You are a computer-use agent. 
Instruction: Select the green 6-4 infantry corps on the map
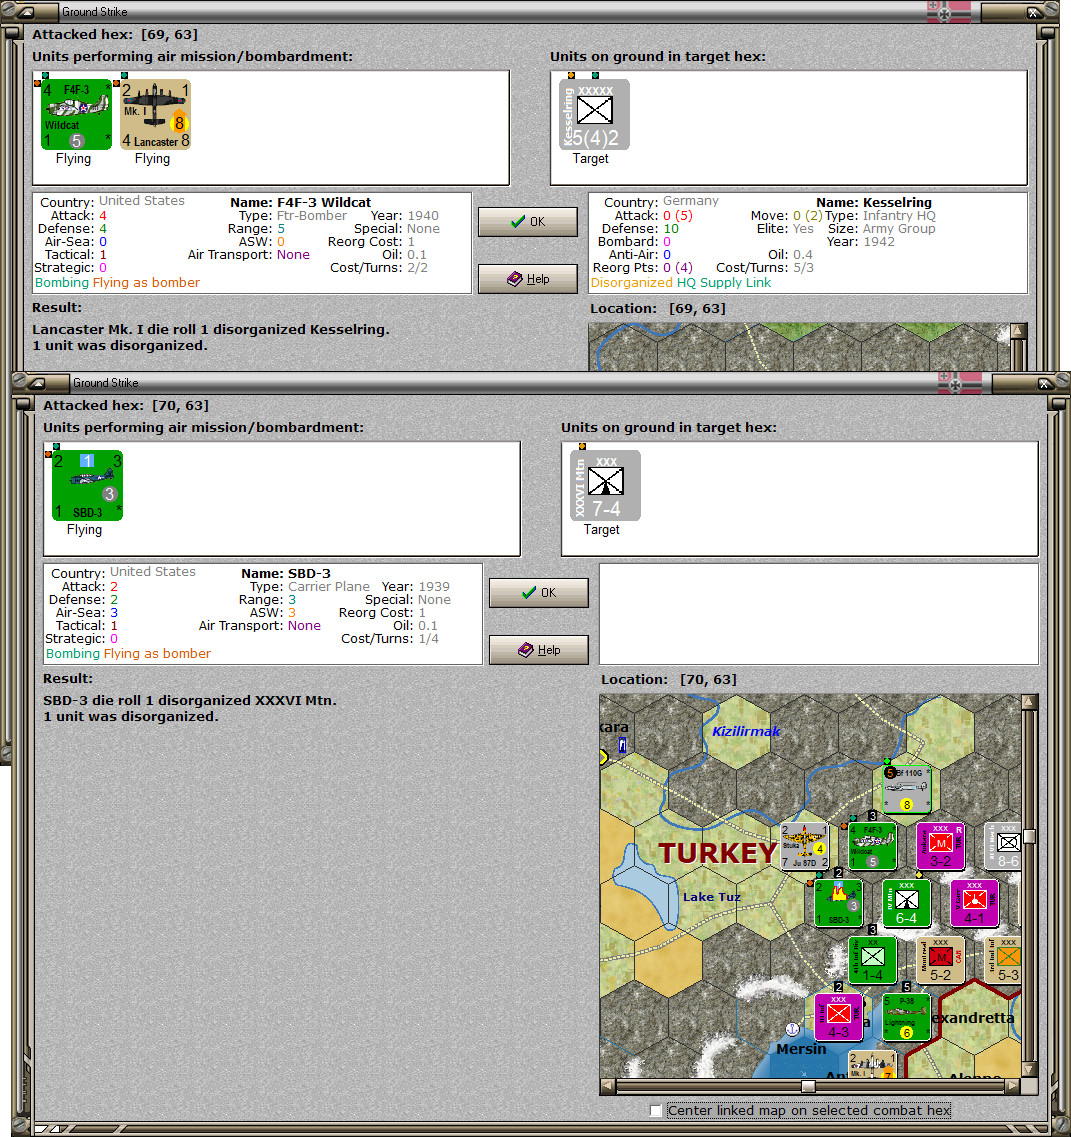tap(906, 903)
